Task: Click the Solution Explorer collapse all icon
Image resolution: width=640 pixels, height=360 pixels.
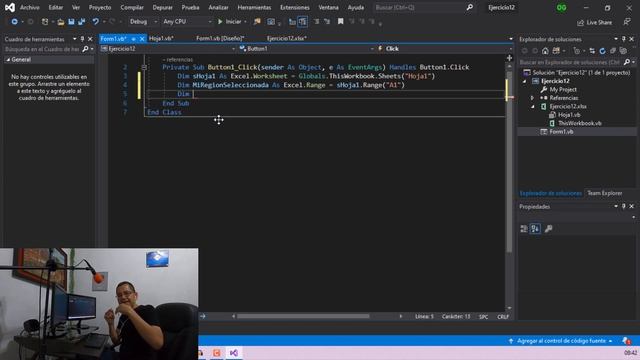Action: click(613, 51)
